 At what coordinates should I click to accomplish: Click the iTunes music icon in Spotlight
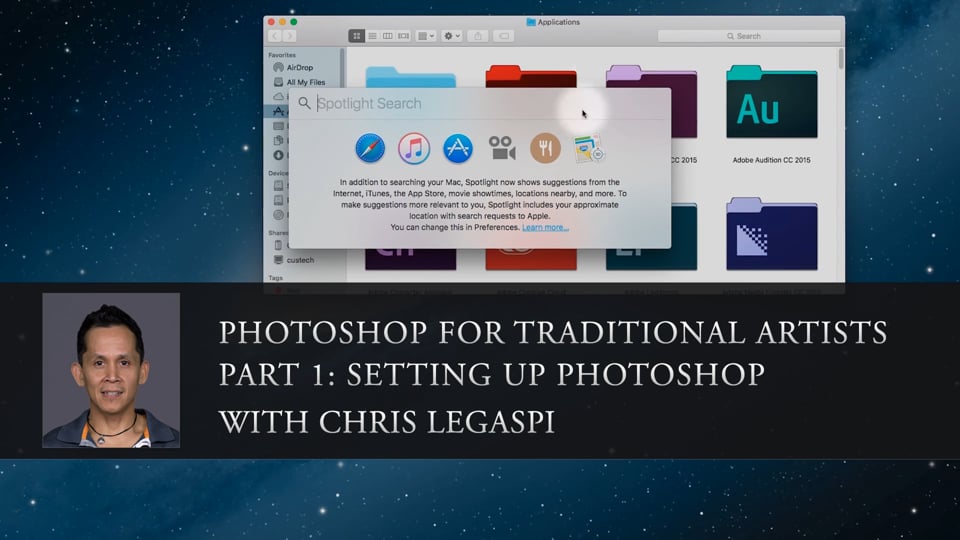pos(414,148)
